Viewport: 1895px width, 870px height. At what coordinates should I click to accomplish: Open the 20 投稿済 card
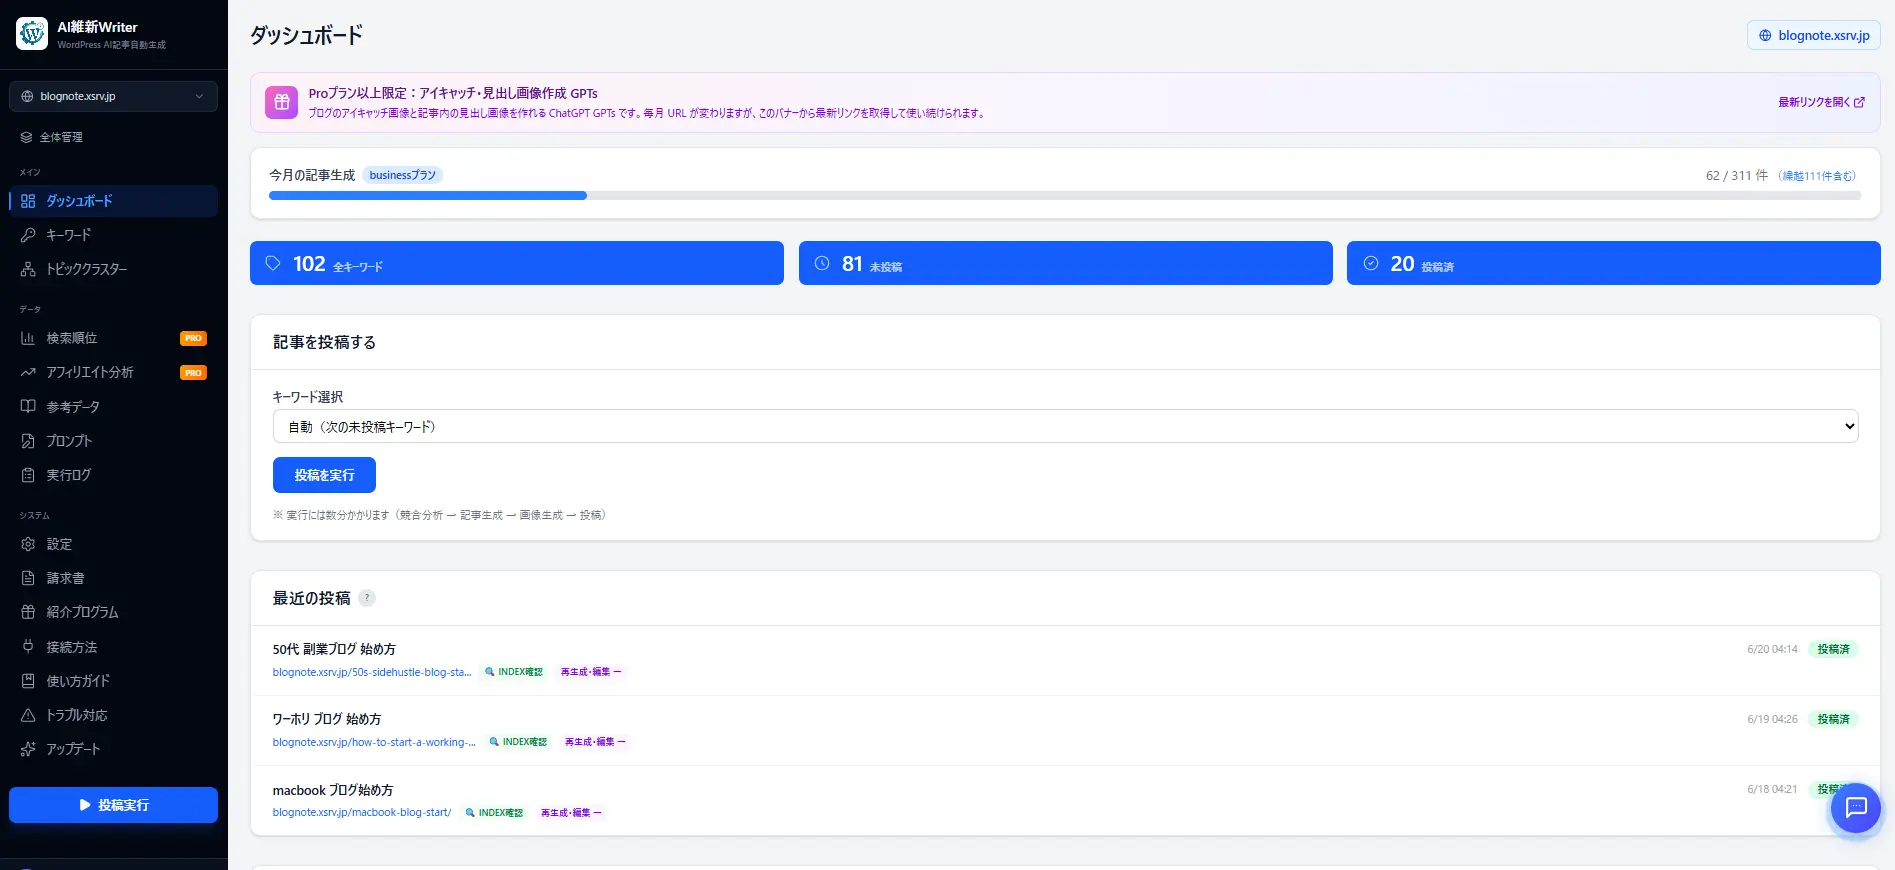pyautogui.click(x=1613, y=263)
